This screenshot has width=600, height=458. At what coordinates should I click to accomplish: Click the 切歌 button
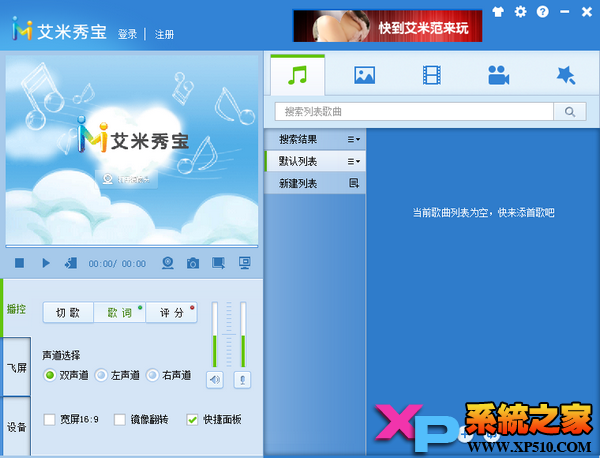[x=68, y=313]
